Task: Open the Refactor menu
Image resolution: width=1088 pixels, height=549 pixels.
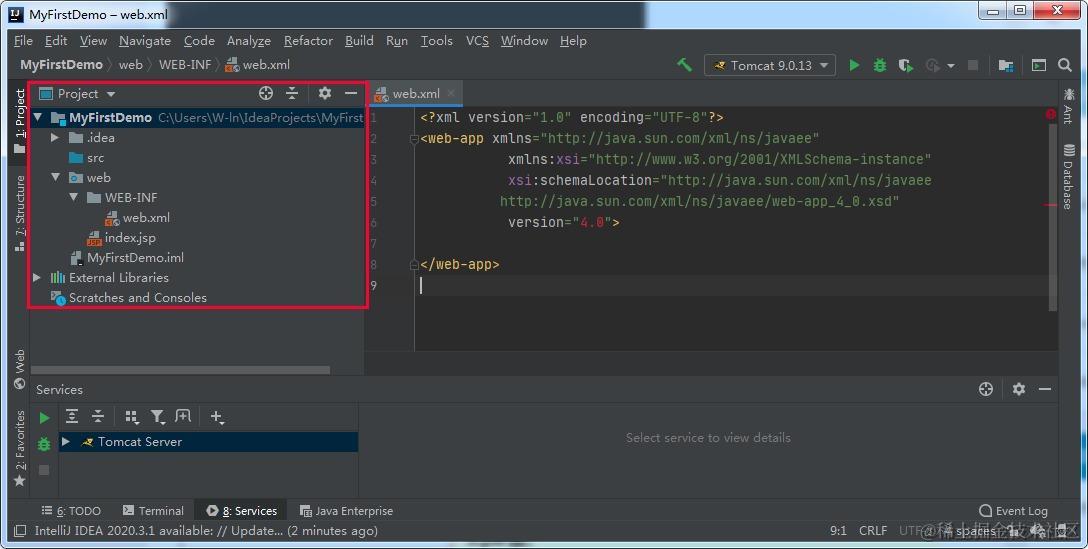Action: (x=308, y=41)
